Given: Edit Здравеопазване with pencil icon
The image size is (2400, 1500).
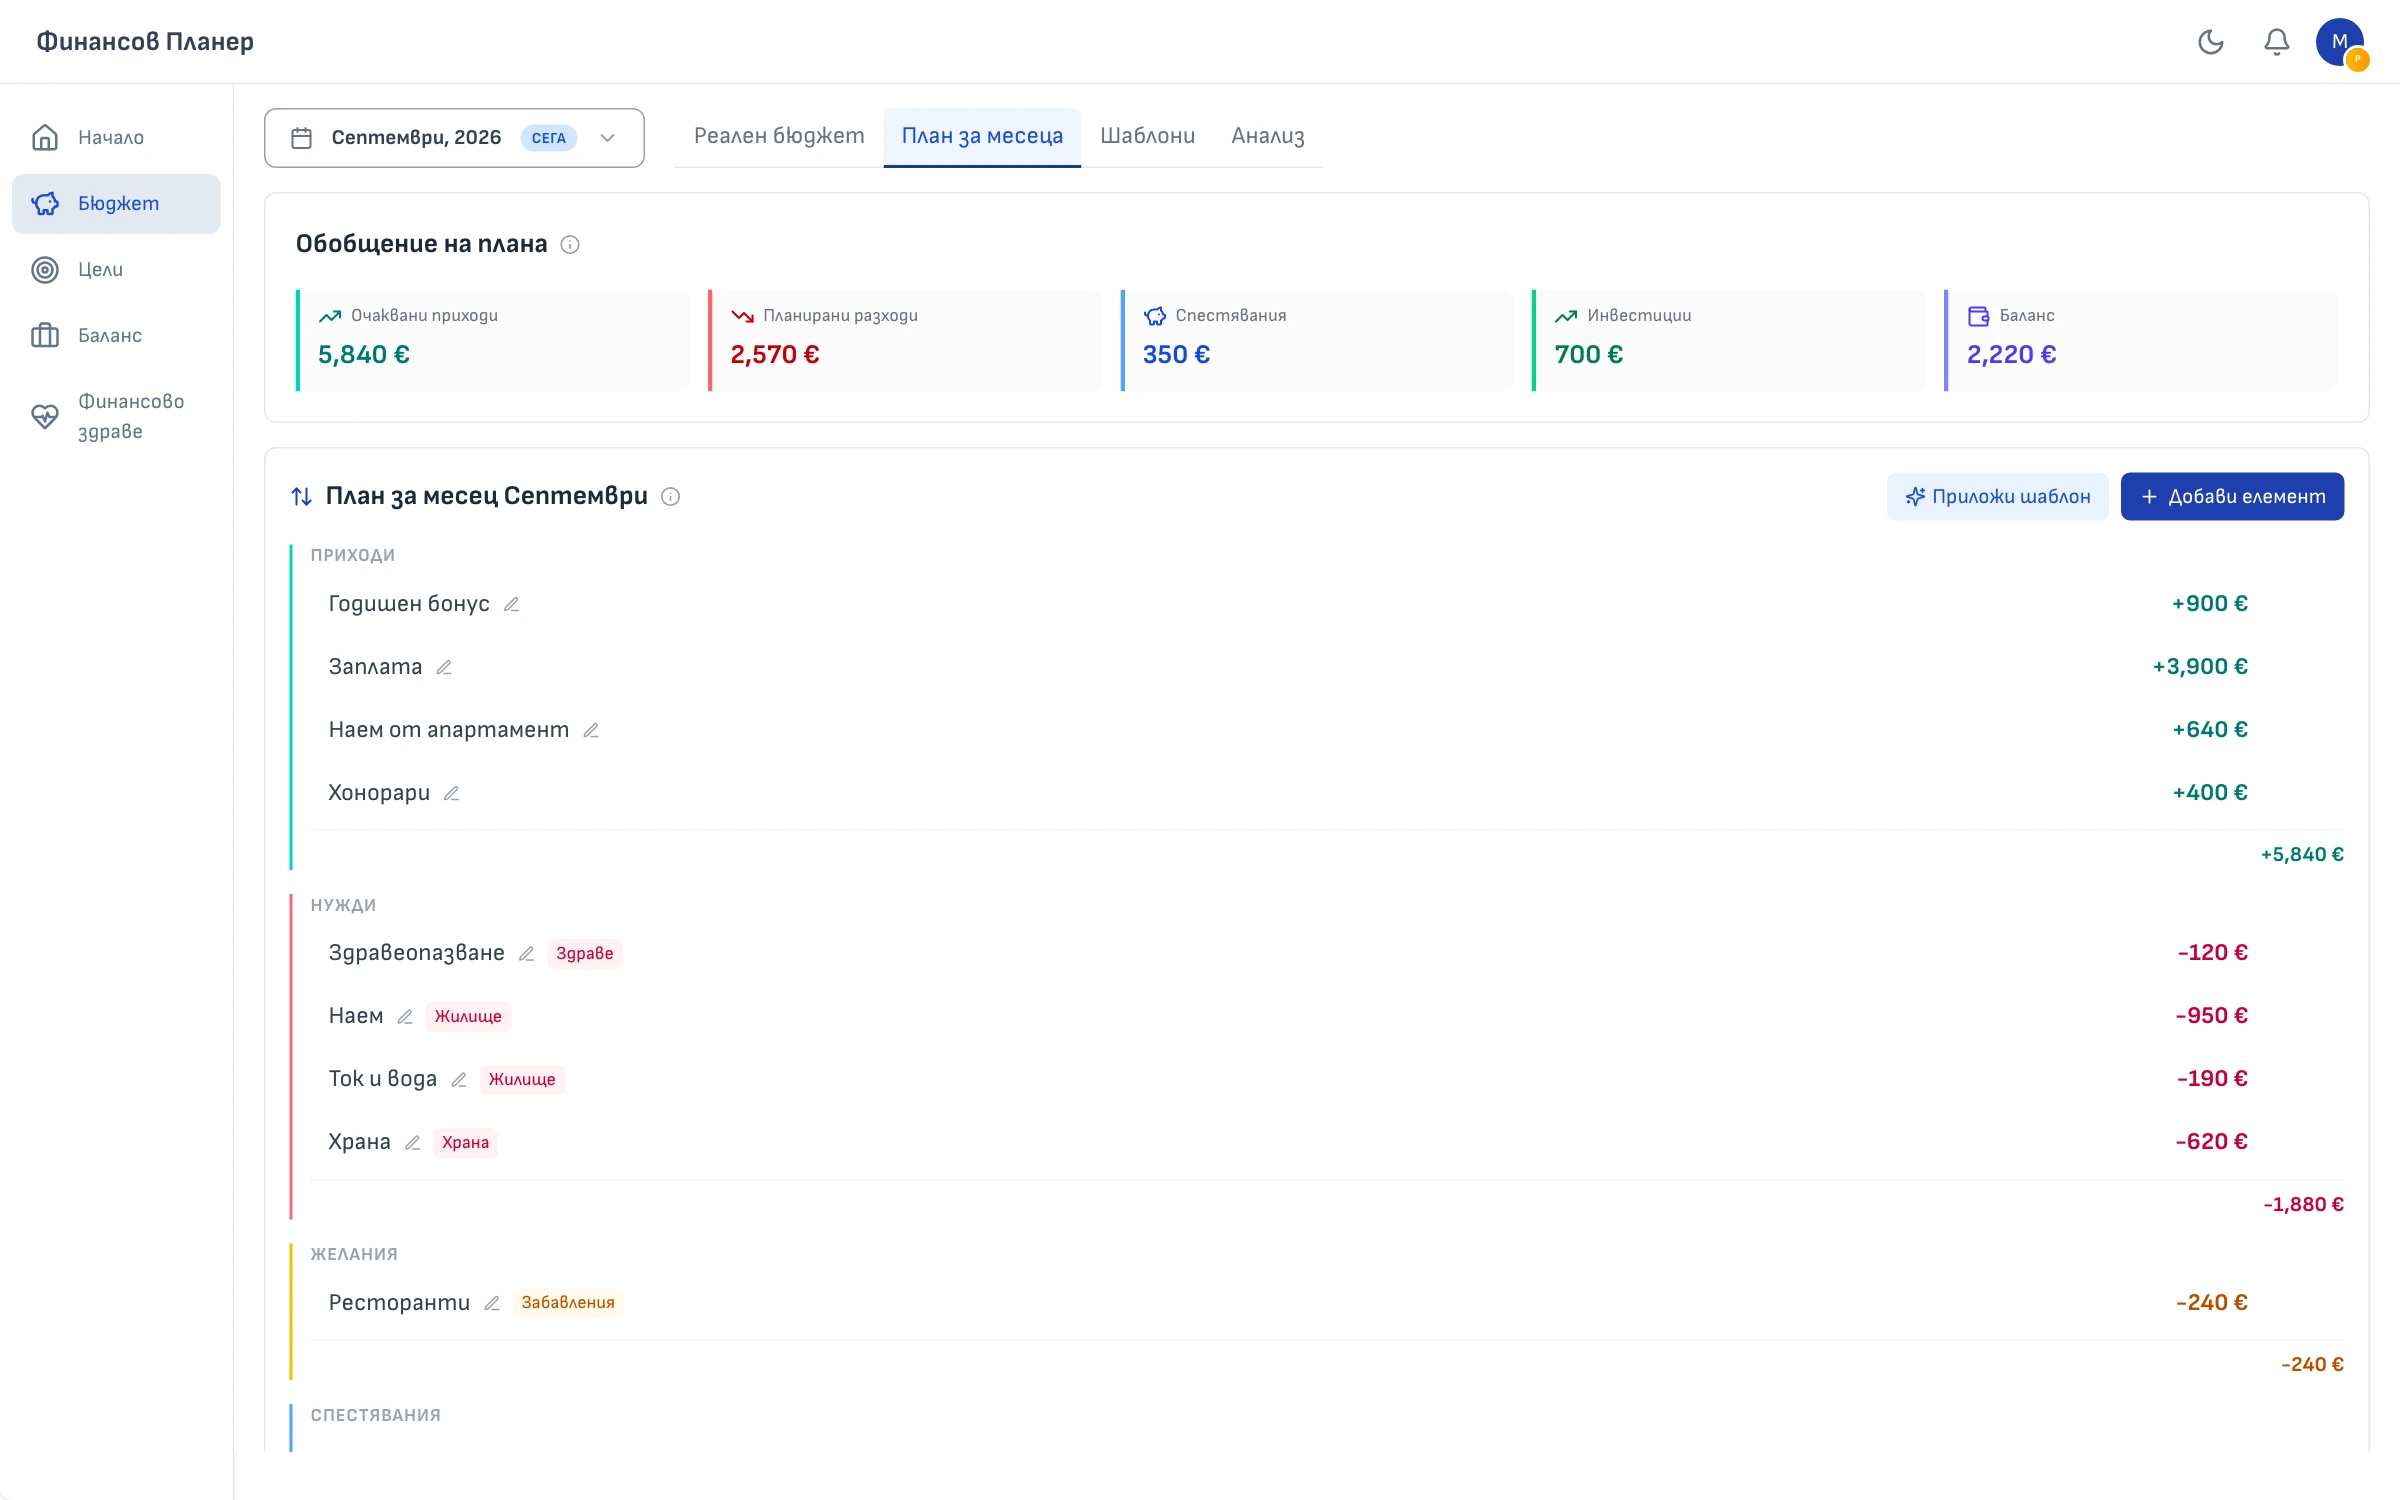Looking at the screenshot, I should pos(527,954).
